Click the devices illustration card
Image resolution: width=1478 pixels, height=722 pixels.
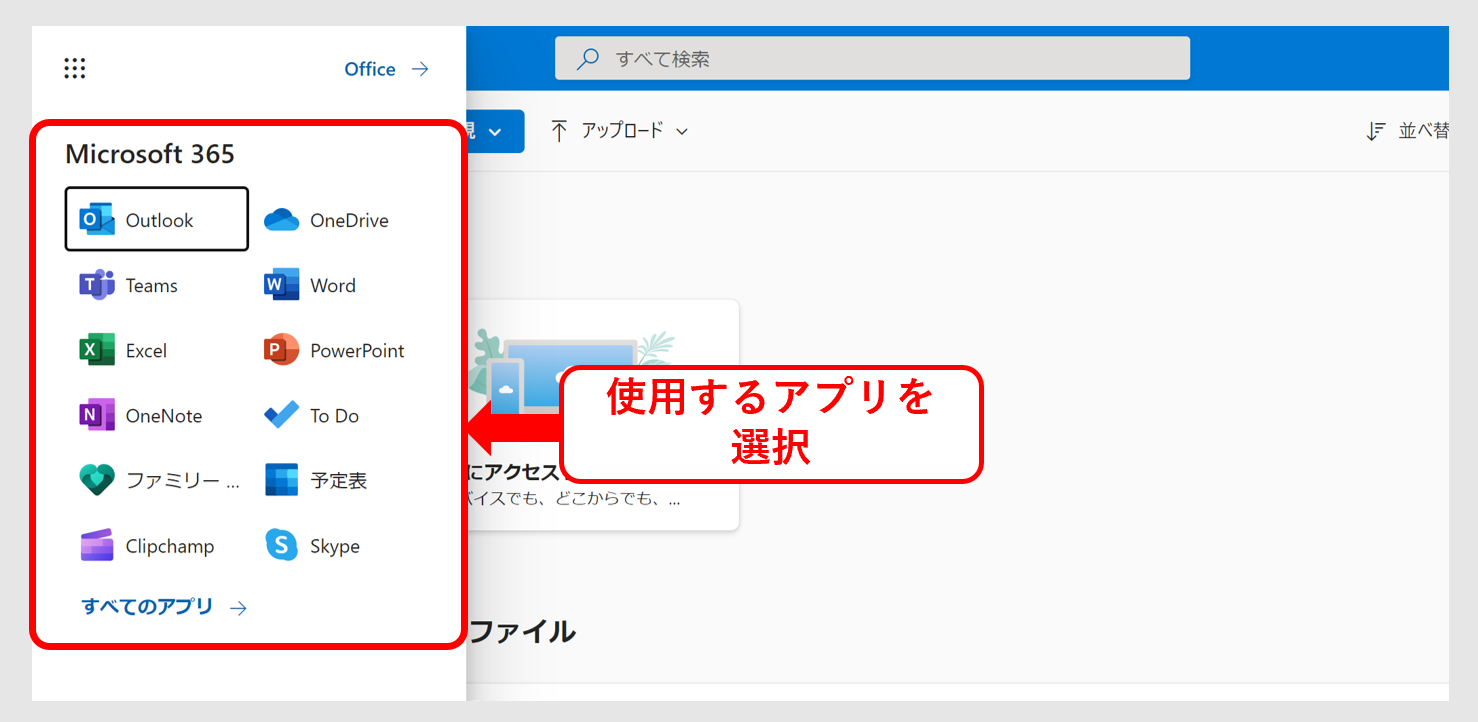pyautogui.click(x=602, y=414)
